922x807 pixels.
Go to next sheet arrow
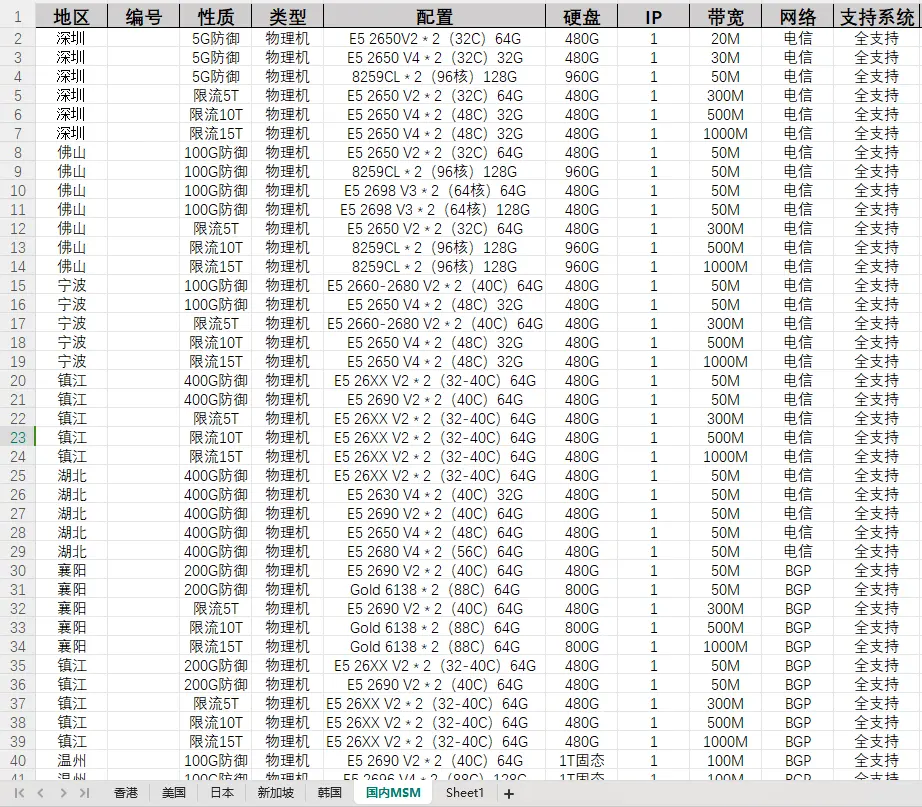tap(63, 793)
